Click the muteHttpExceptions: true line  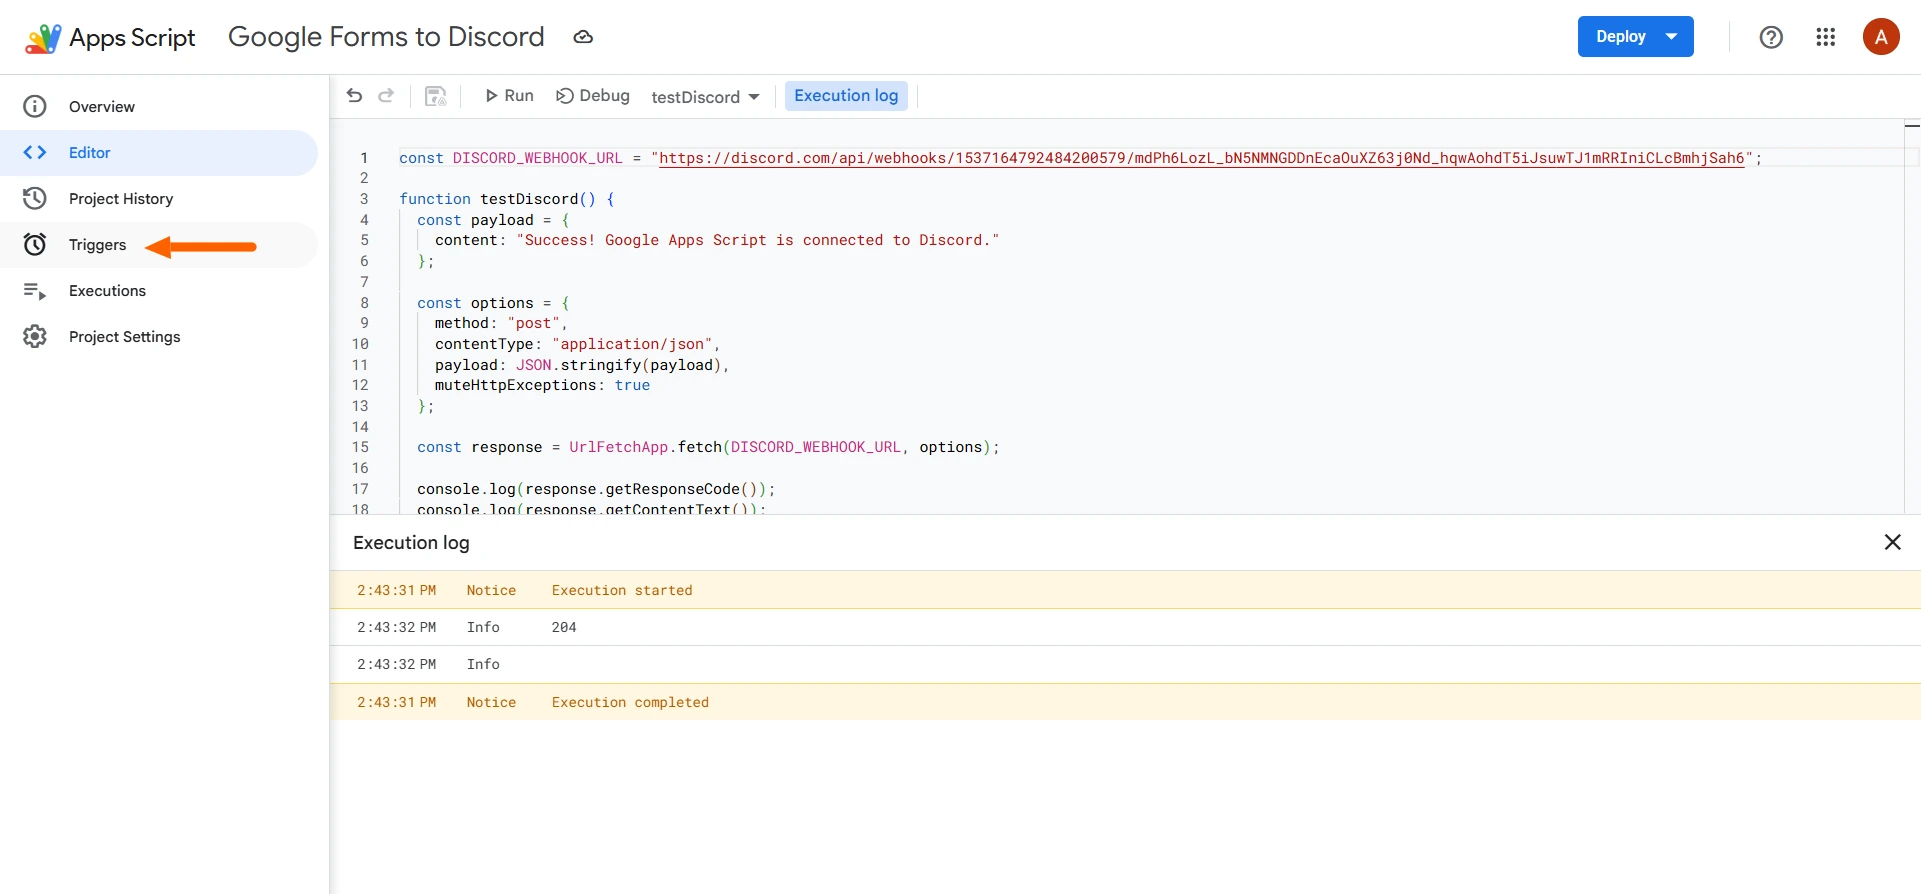coord(542,385)
